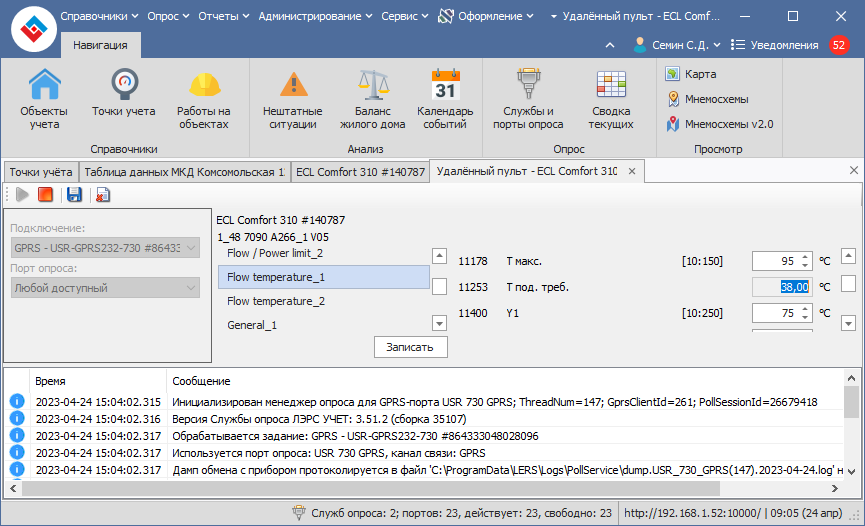Open Службы и порты опроса
The width and height of the screenshot is (865, 526).
528,99
